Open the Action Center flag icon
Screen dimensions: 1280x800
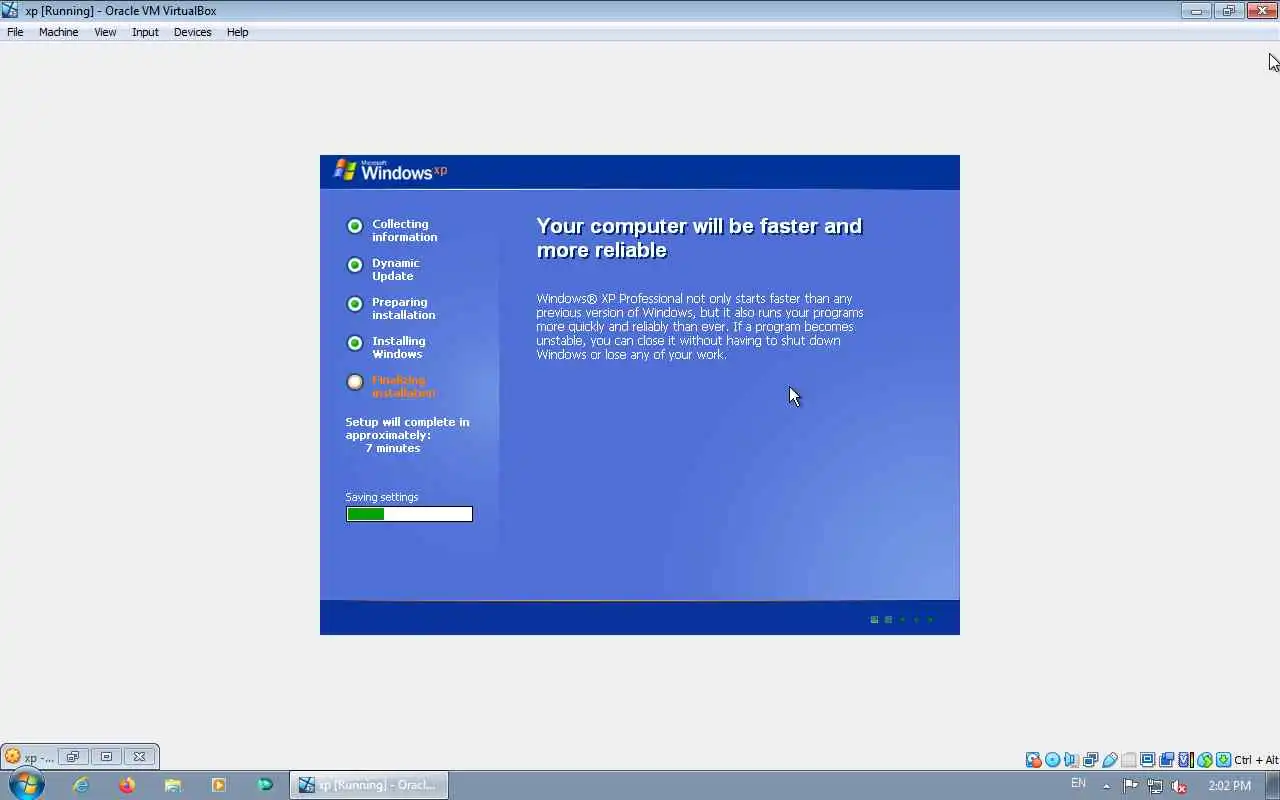click(1131, 786)
